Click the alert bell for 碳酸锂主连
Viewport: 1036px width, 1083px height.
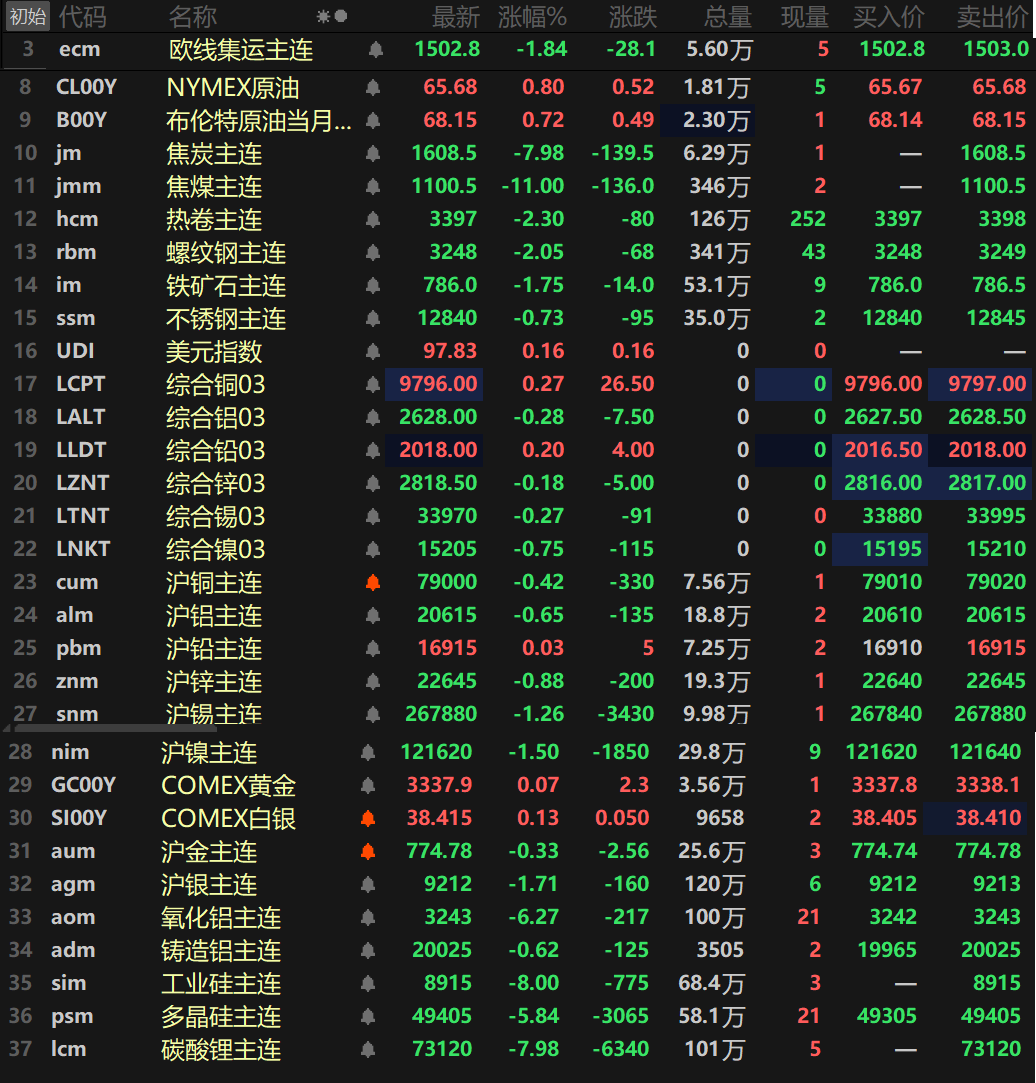pyautogui.click(x=368, y=1050)
